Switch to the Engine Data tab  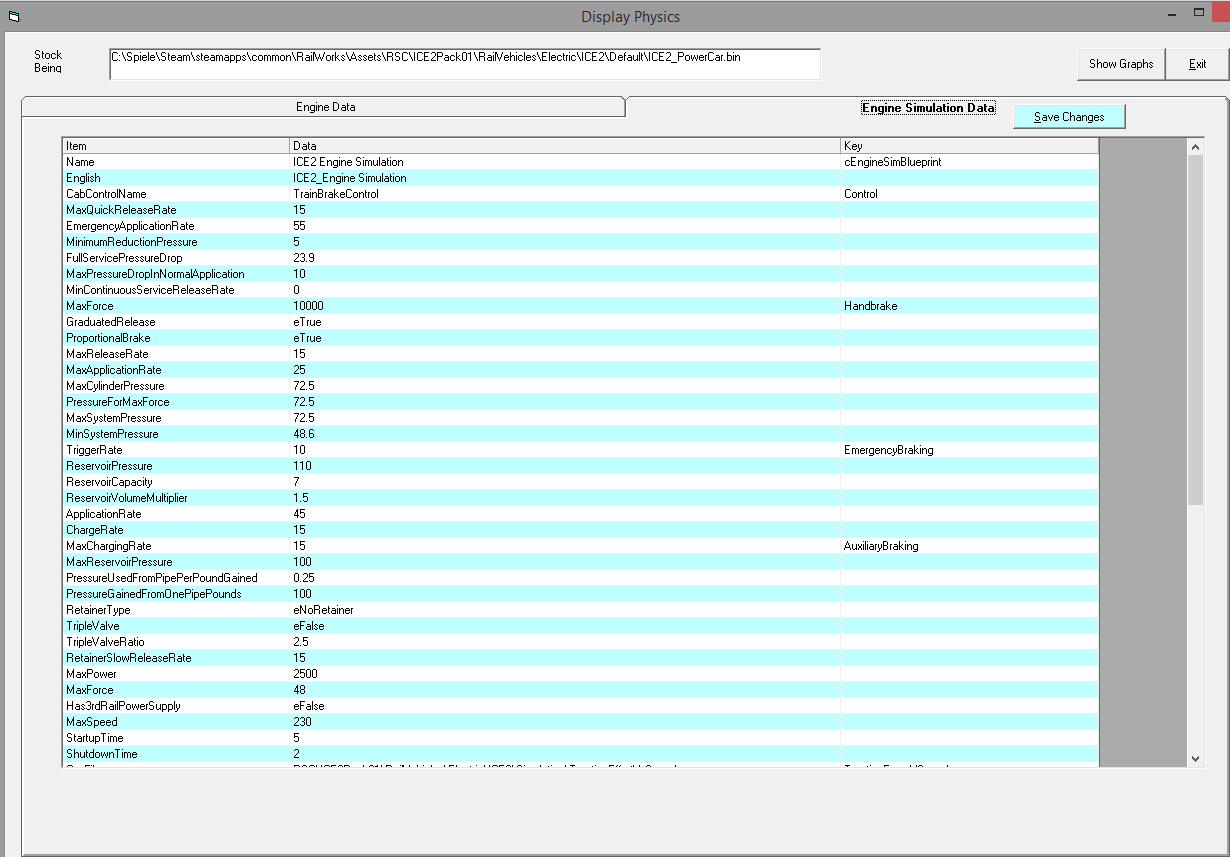[325, 107]
